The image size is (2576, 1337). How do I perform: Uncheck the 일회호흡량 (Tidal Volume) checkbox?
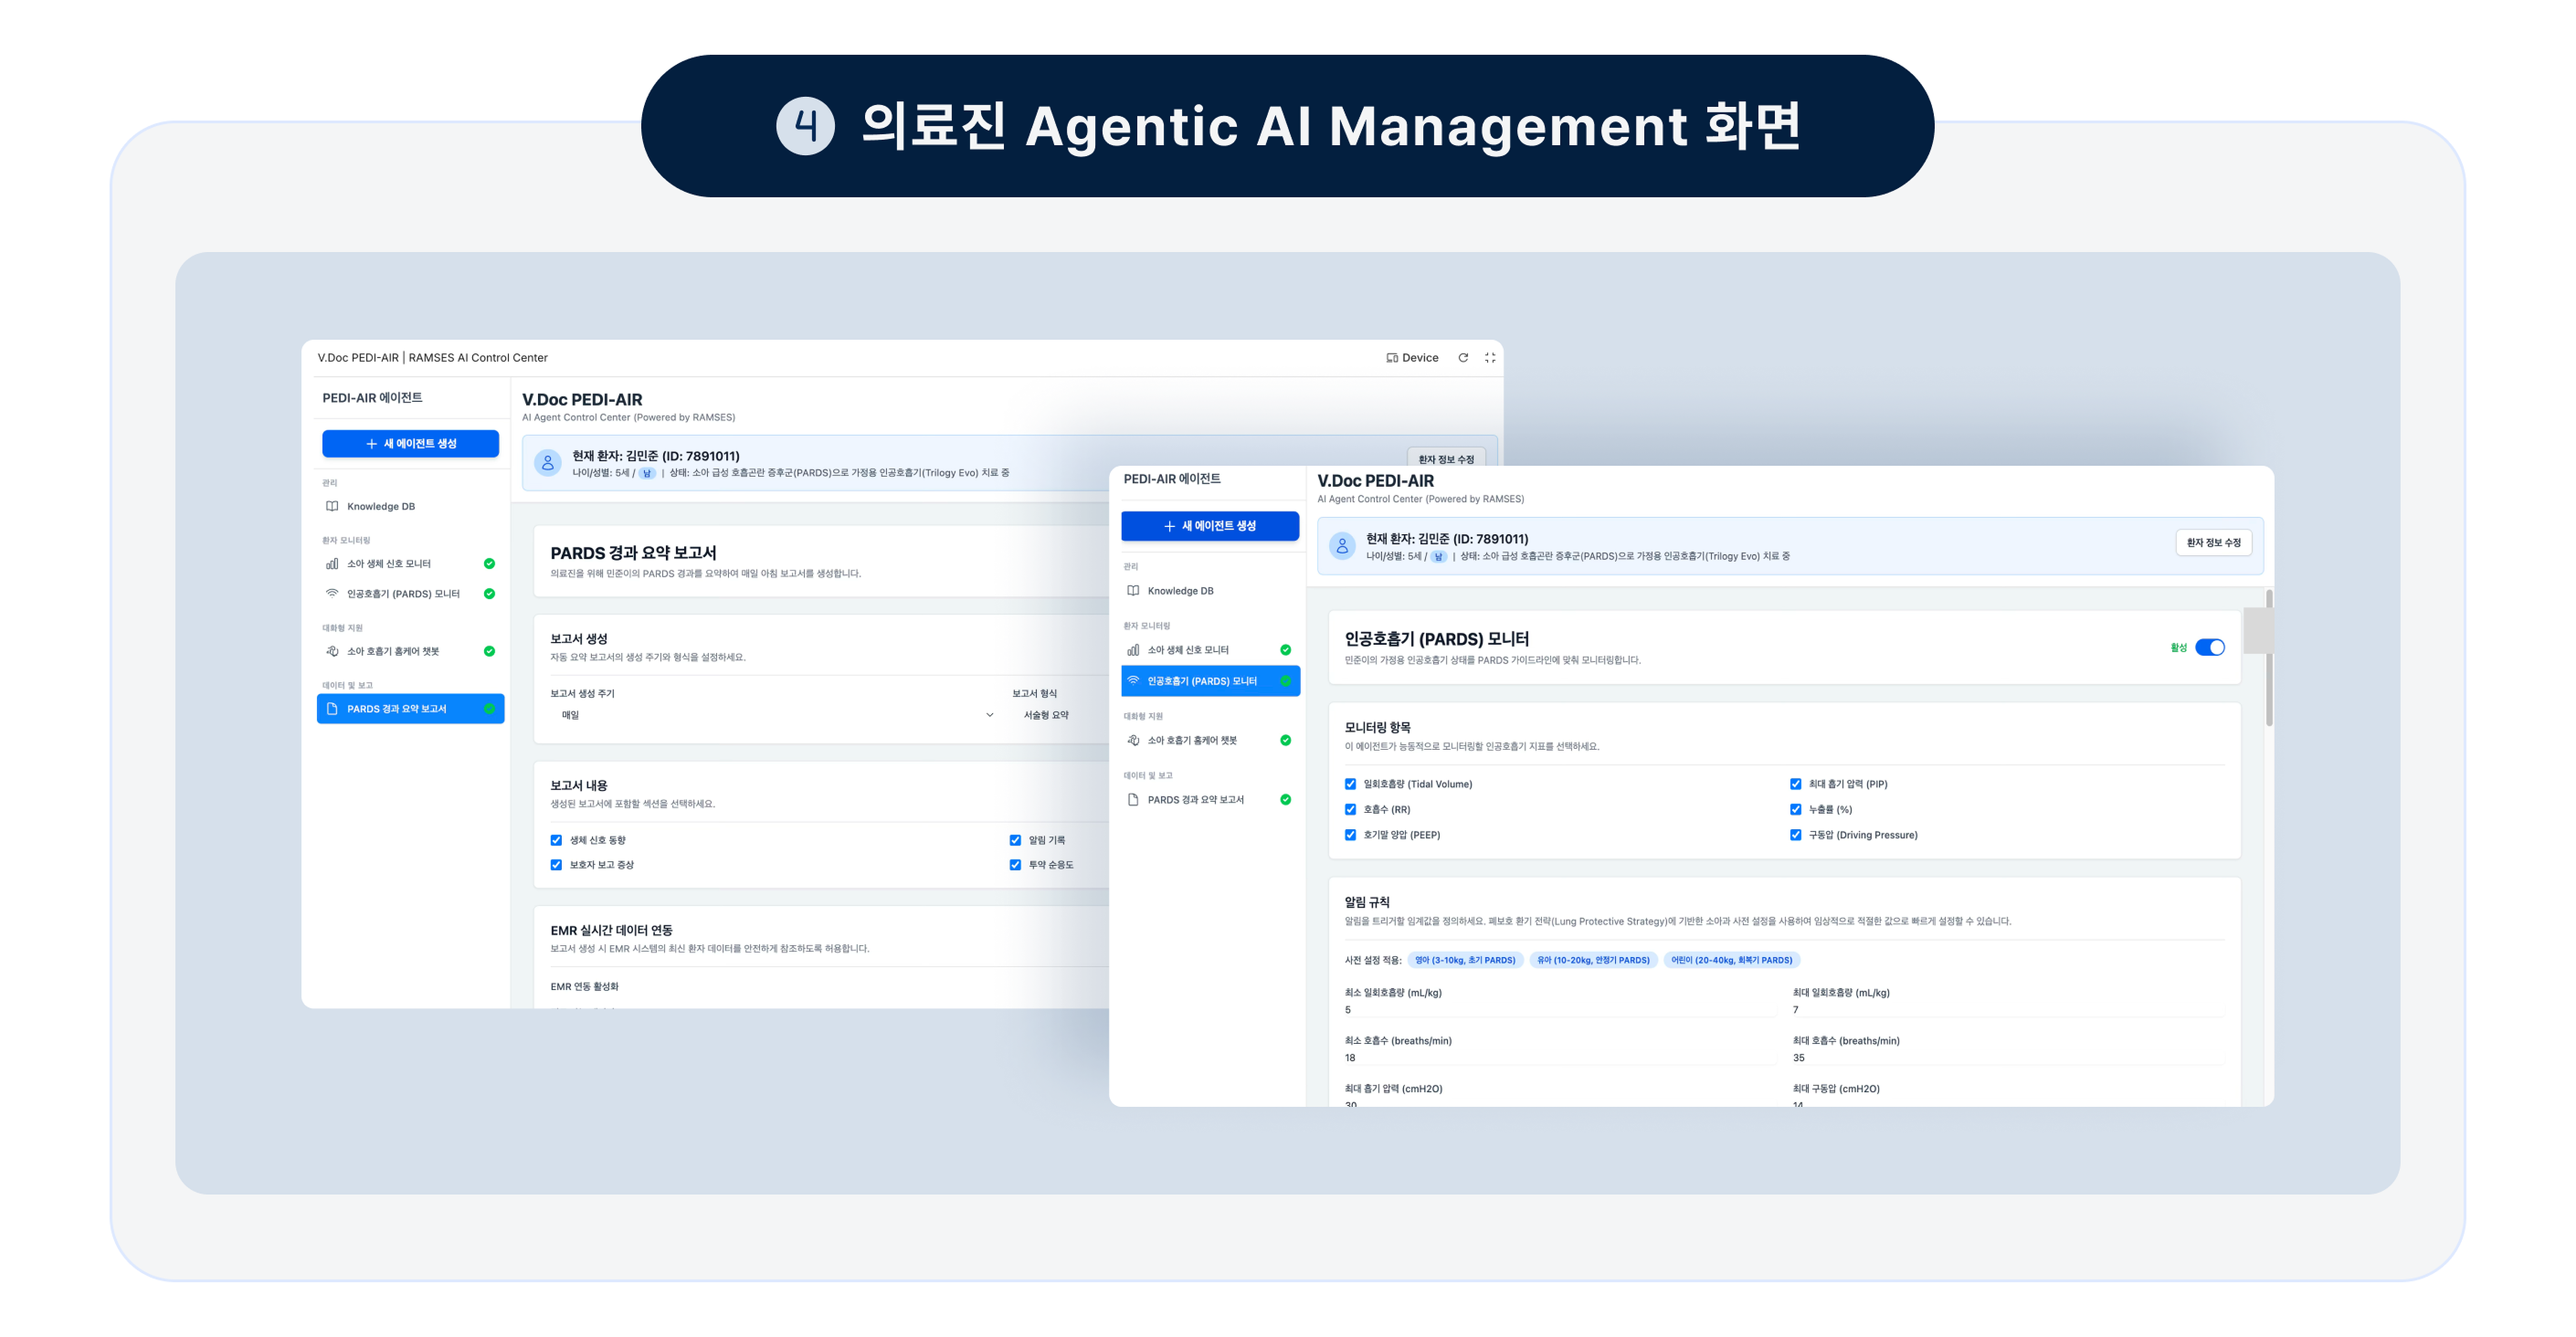[x=1350, y=785]
